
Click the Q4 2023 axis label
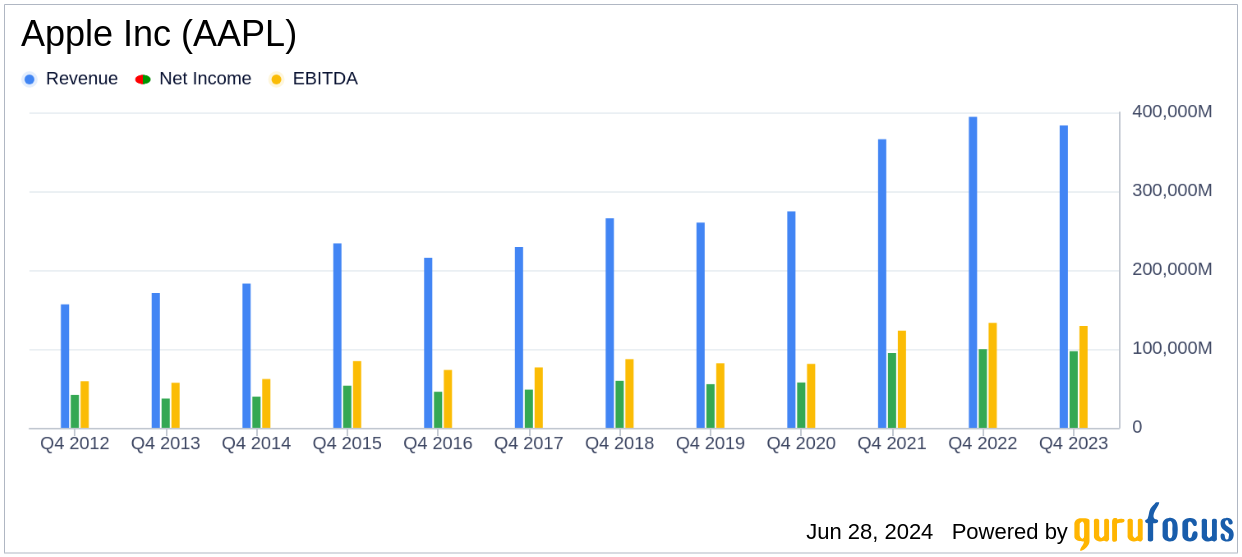point(1074,443)
